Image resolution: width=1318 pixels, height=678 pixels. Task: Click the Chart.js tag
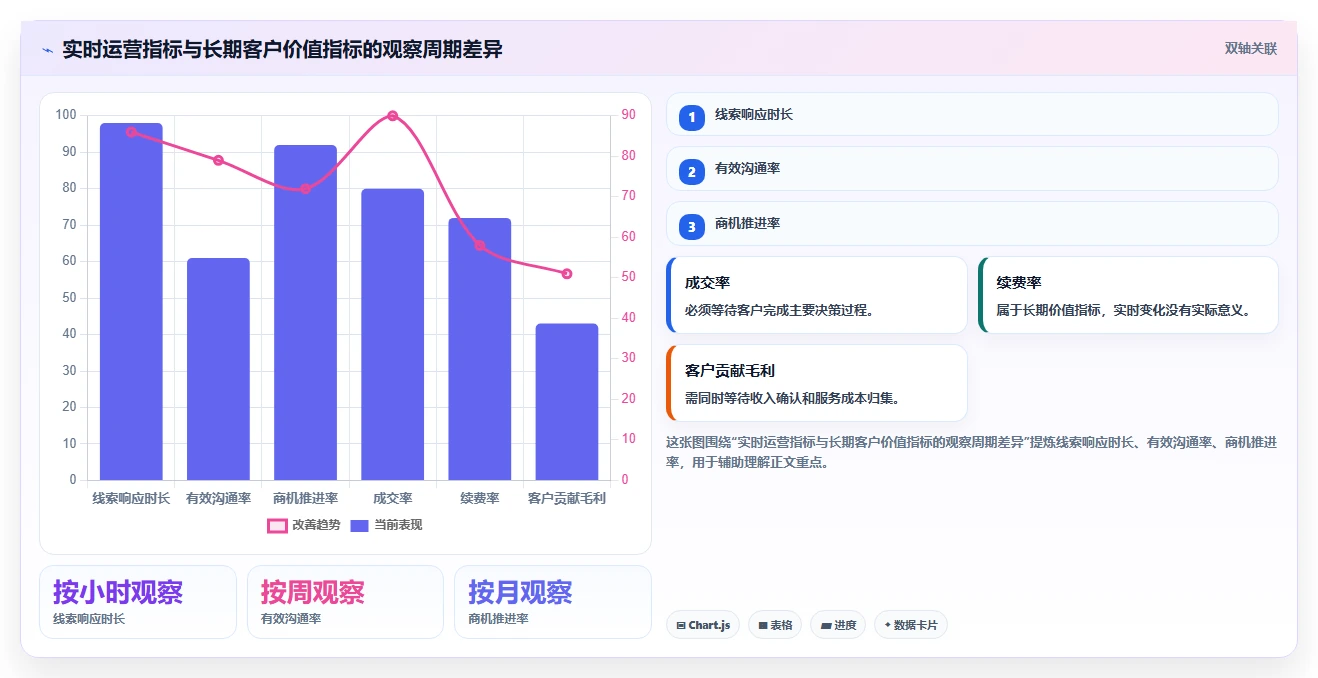[x=702, y=625]
